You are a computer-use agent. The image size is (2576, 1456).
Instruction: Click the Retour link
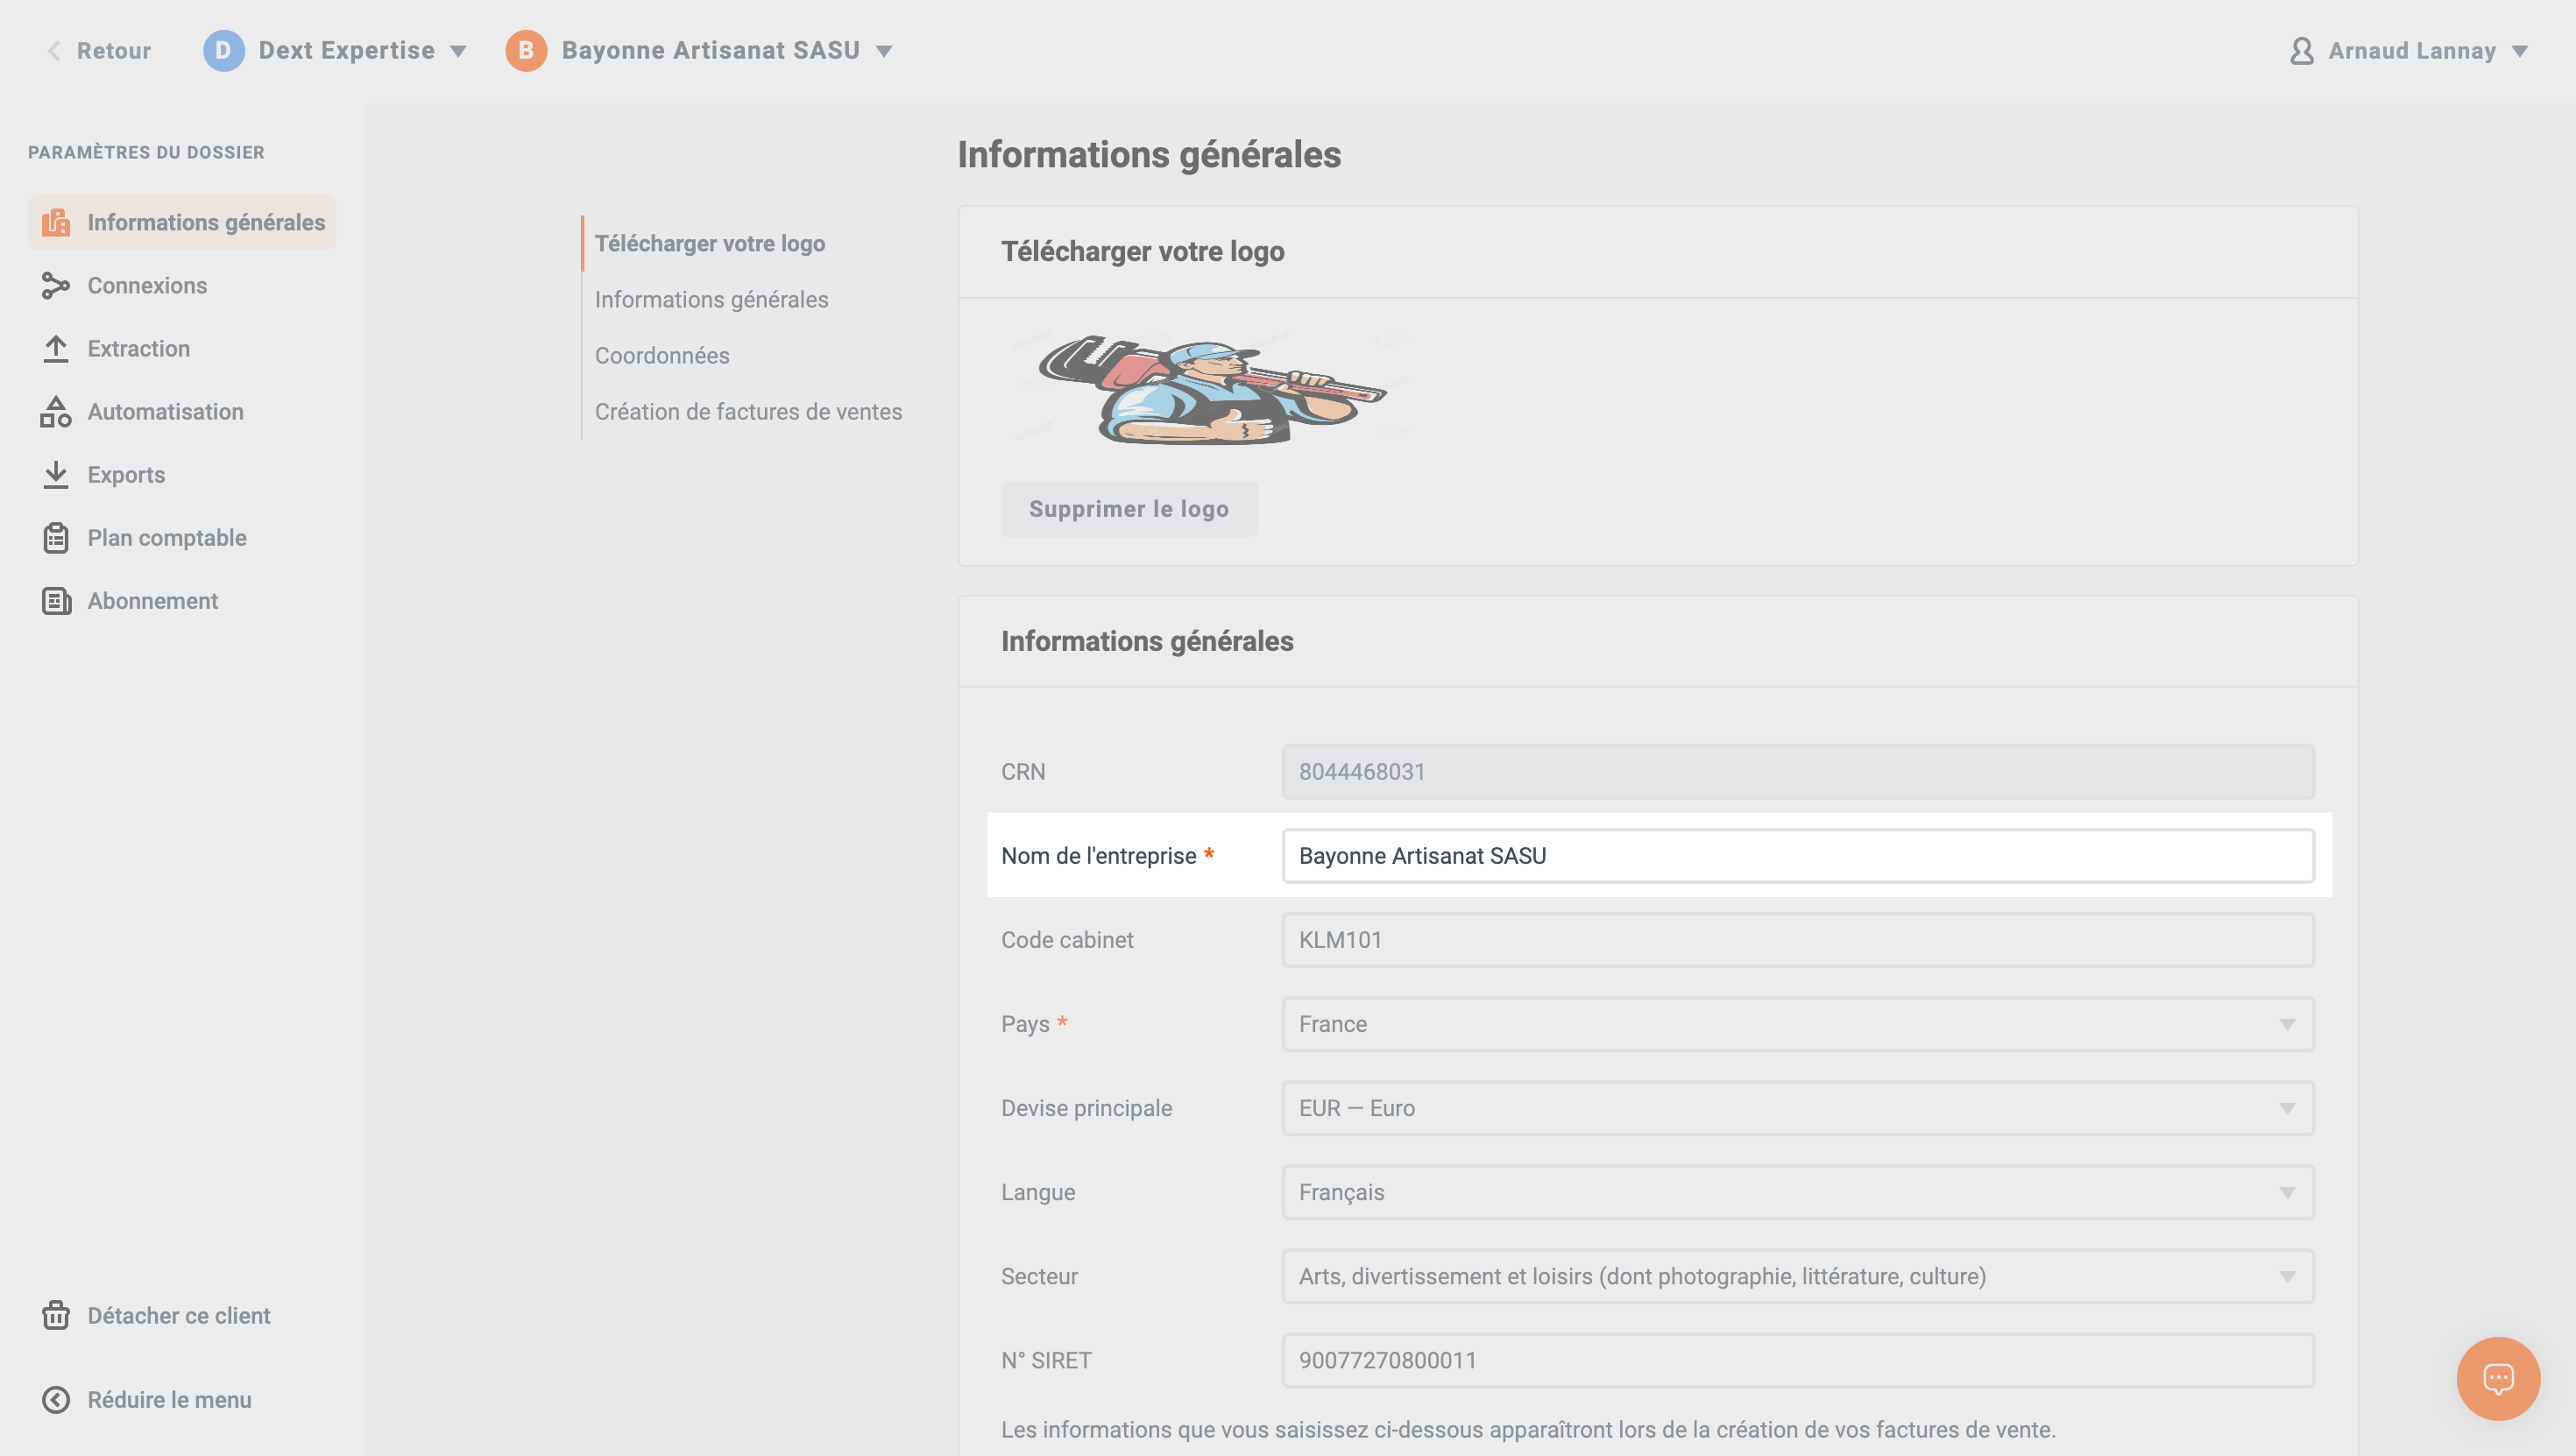[x=113, y=50]
